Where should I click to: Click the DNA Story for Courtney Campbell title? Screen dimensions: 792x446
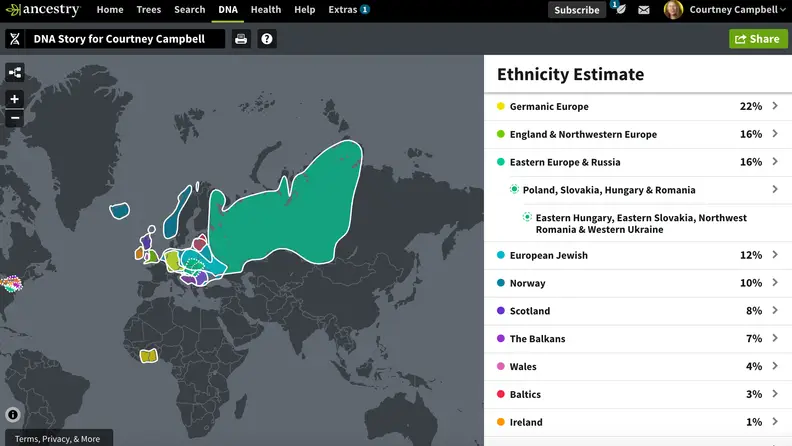point(119,39)
